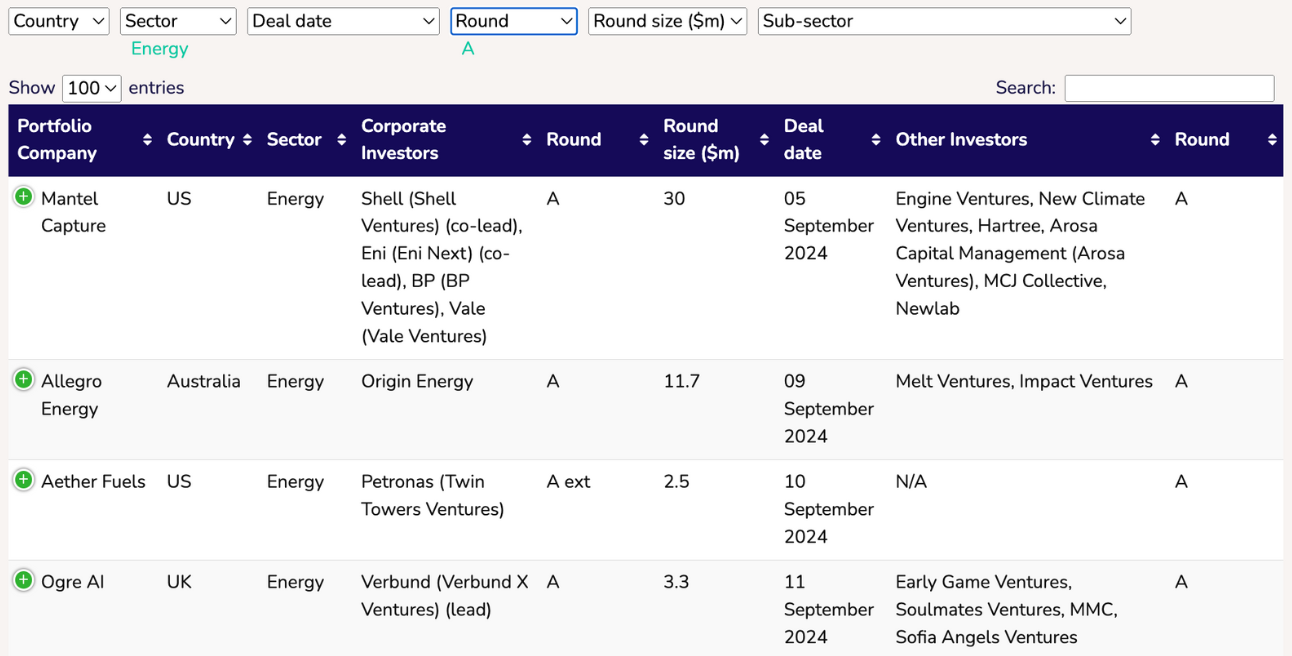Open the Sub-sector filter dropdown
Viewport: 1292px width, 656px height.
click(944, 21)
